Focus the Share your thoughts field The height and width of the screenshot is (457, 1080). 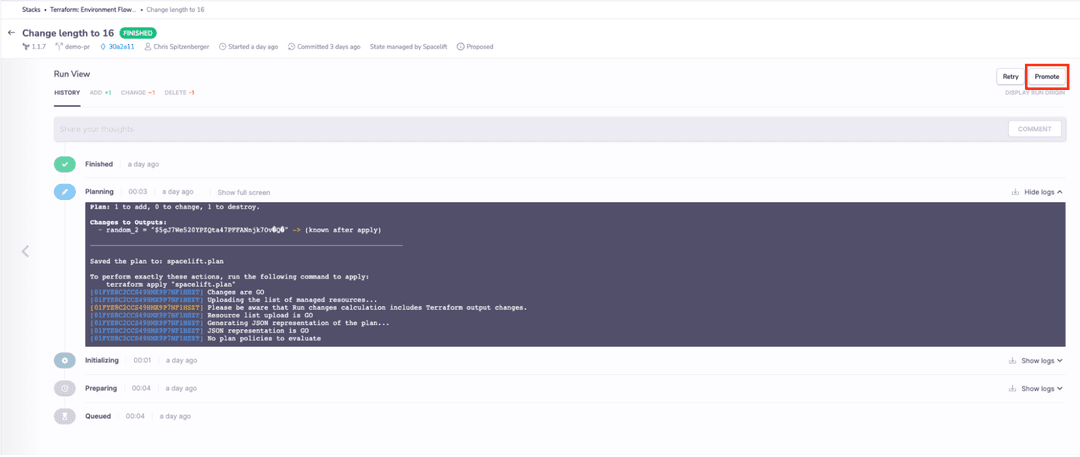(x=529, y=129)
